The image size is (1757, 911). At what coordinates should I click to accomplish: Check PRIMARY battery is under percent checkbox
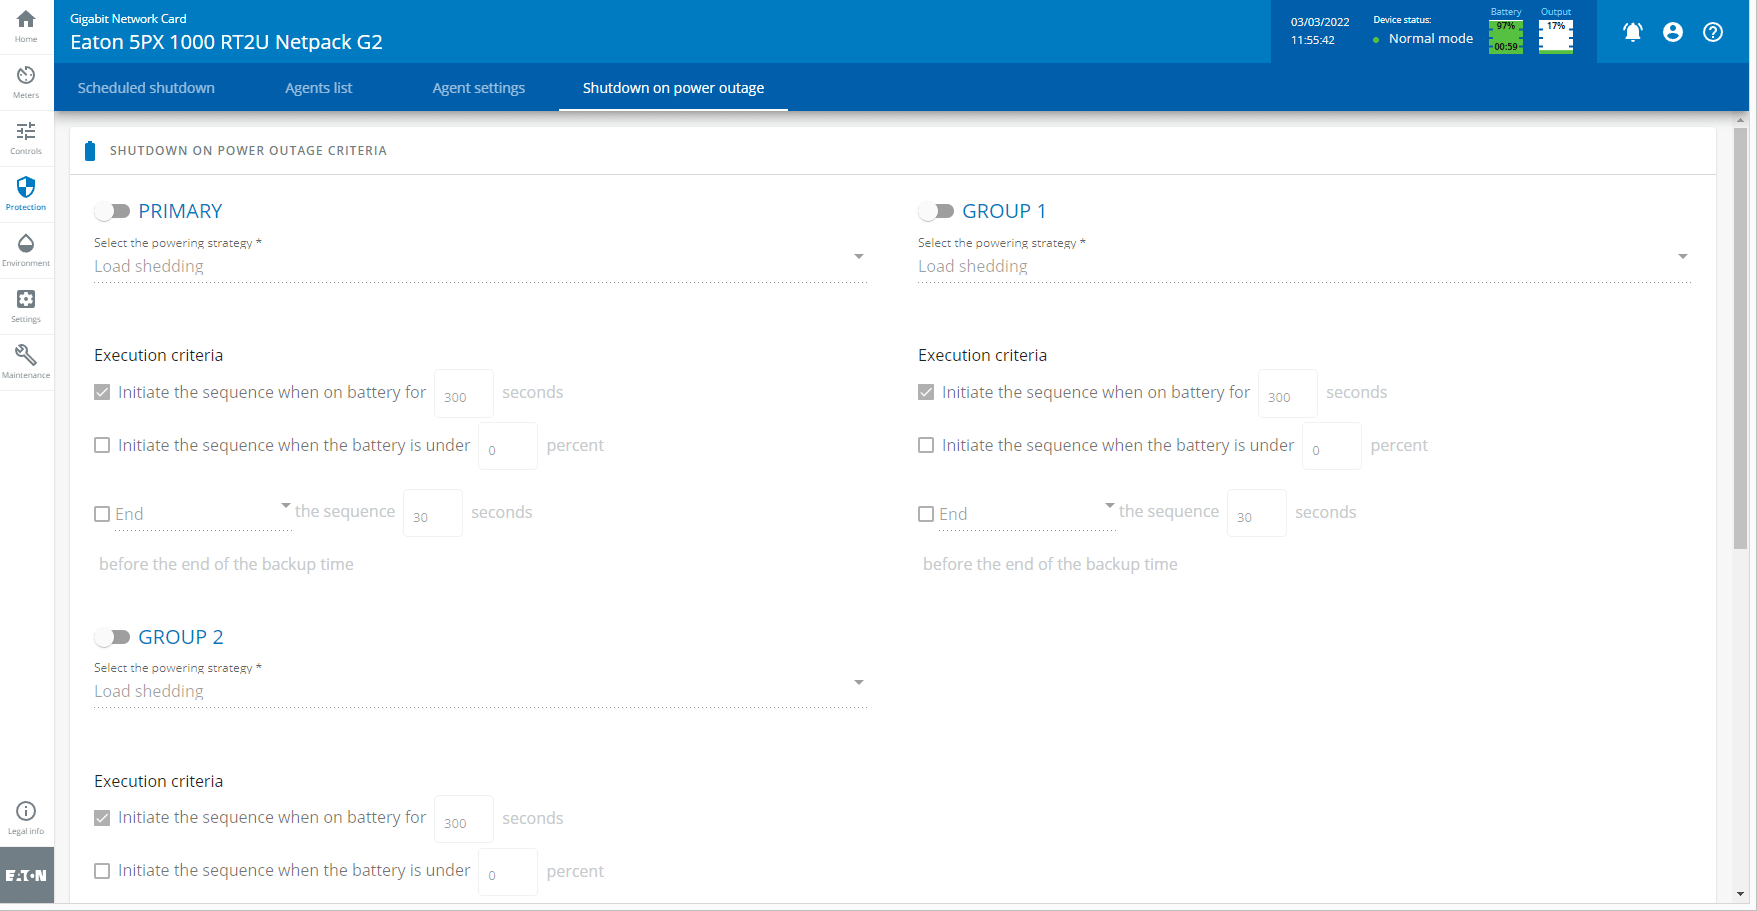[102, 445]
